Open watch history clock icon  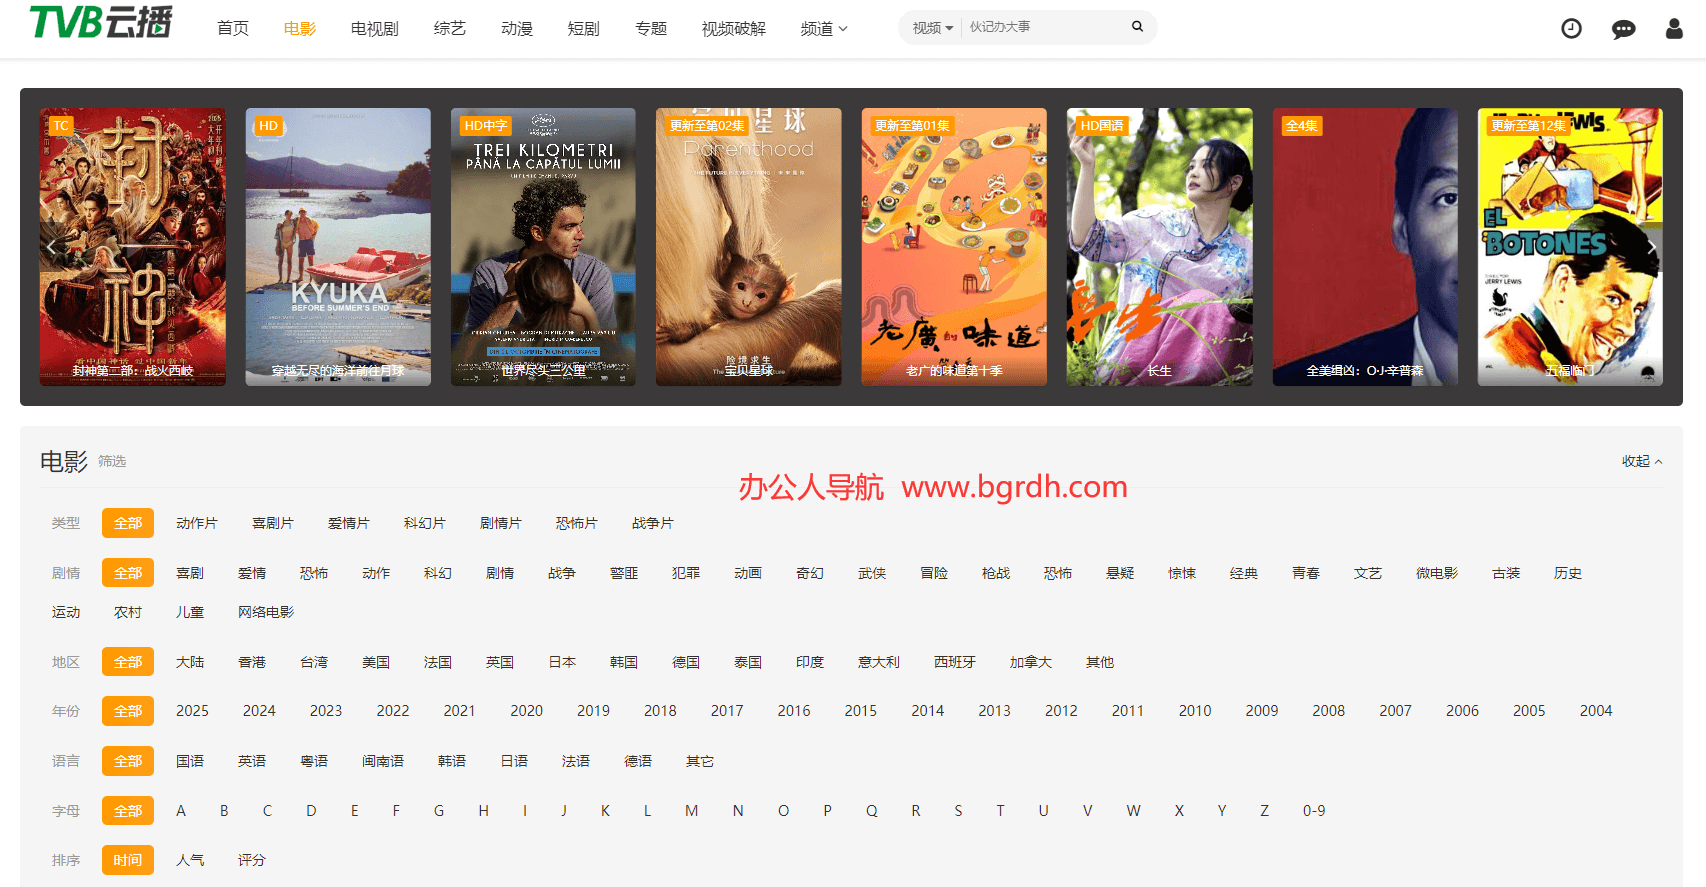pos(1571,29)
